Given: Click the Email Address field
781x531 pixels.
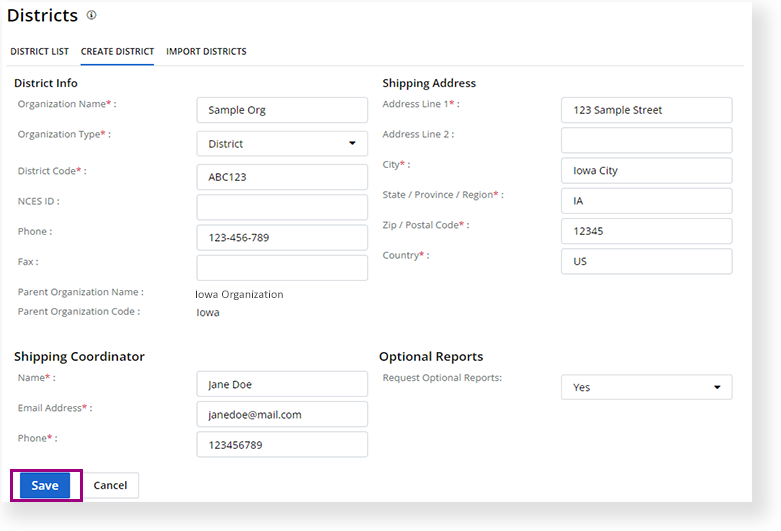Looking at the screenshot, I should tap(282, 414).
